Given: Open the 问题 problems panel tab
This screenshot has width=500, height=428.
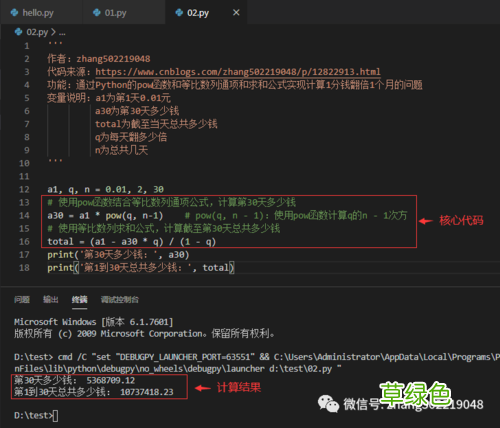Looking at the screenshot, I should (22, 299).
